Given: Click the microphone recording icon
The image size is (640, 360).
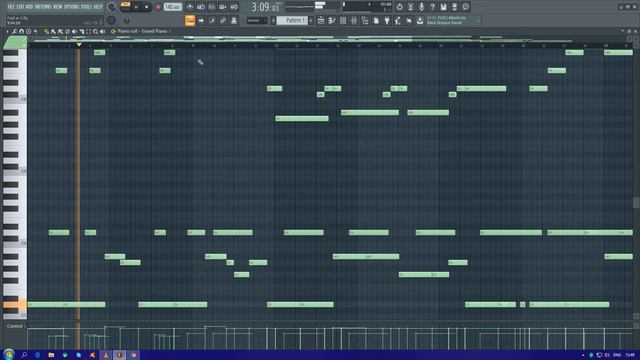Looking at the screenshot, I should coord(421,7).
